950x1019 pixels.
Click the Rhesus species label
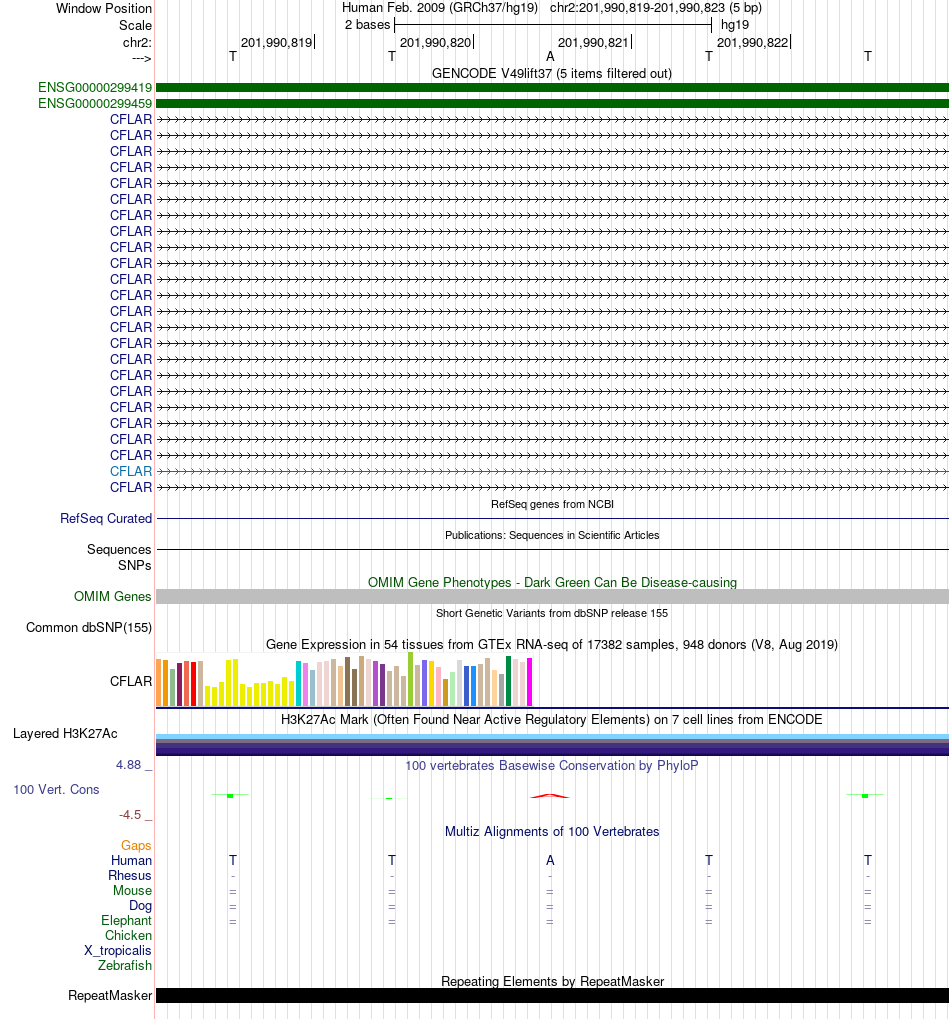tap(130, 875)
